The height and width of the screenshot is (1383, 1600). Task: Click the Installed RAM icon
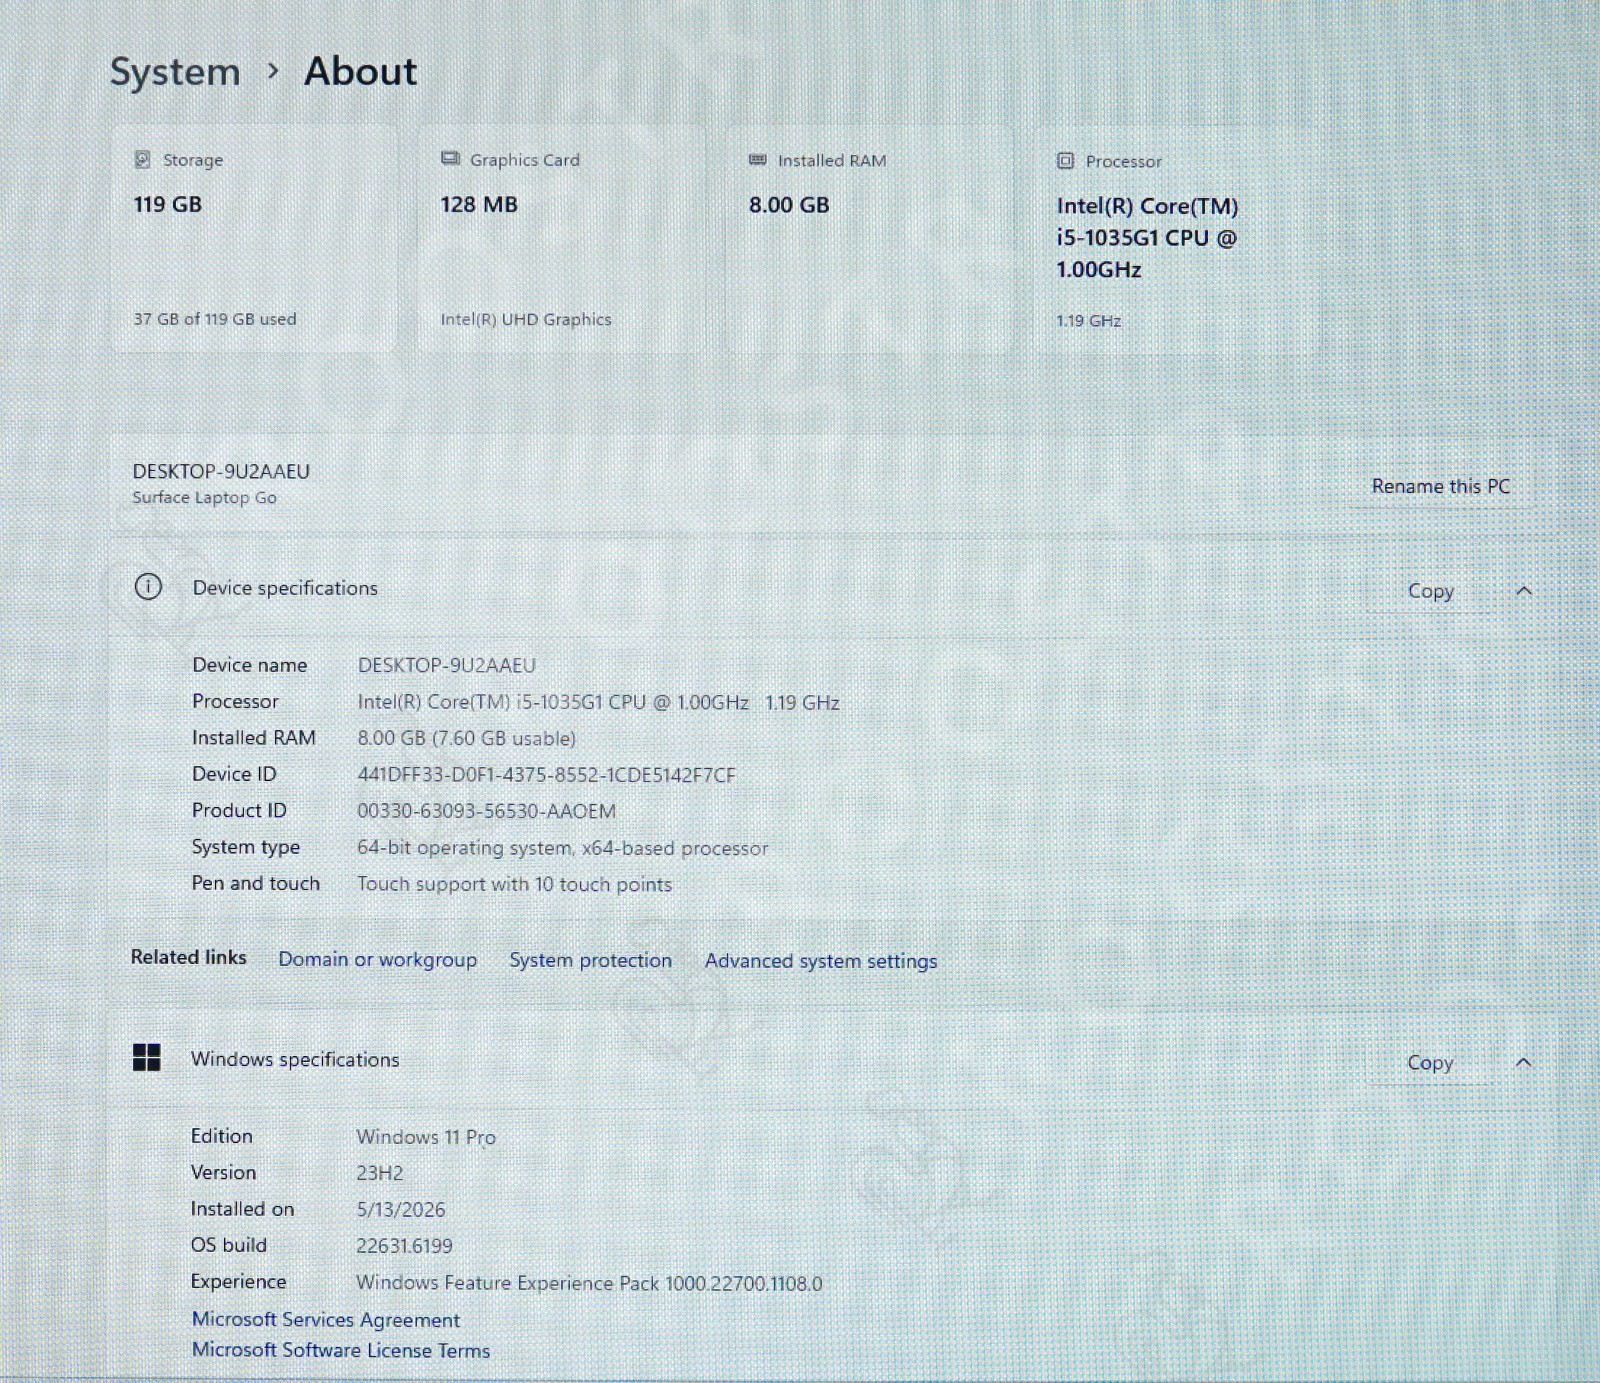tap(757, 160)
